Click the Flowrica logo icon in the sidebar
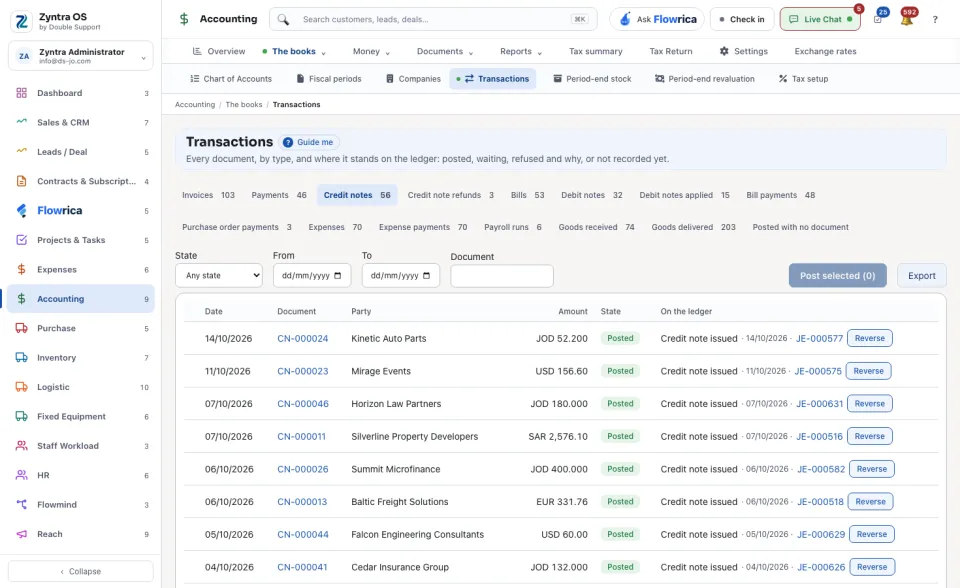Screen dimensions: 960x588 click(21, 211)
